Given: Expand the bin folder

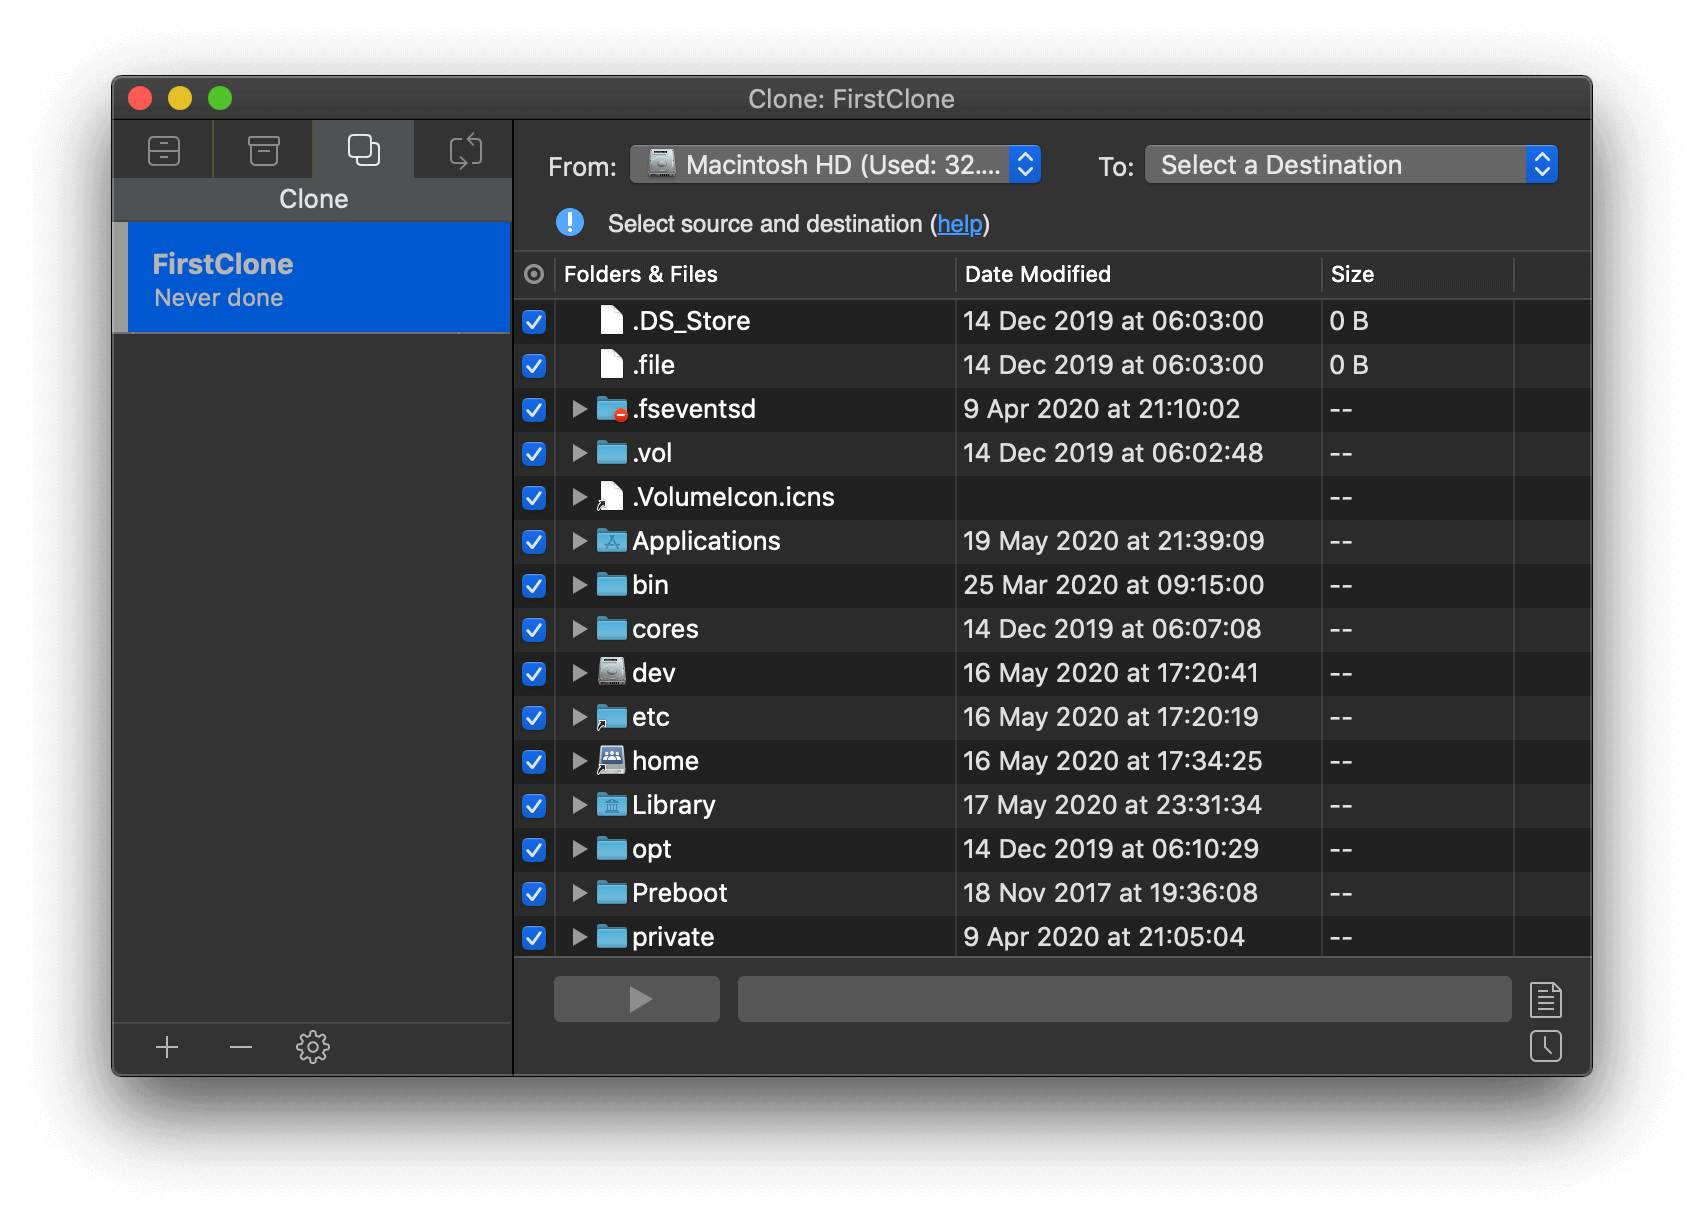Looking at the screenshot, I should click(579, 585).
